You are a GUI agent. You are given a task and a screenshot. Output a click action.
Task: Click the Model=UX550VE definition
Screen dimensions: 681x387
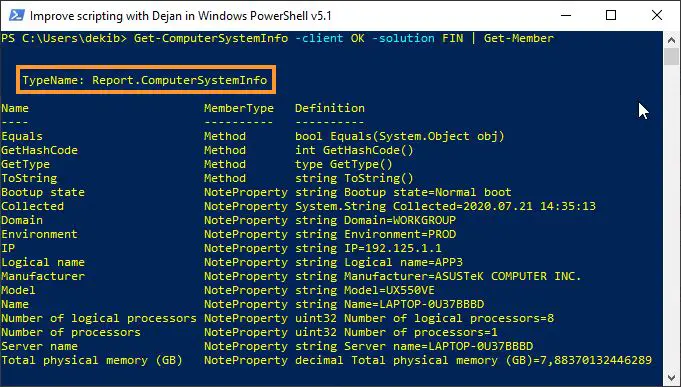point(390,290)
